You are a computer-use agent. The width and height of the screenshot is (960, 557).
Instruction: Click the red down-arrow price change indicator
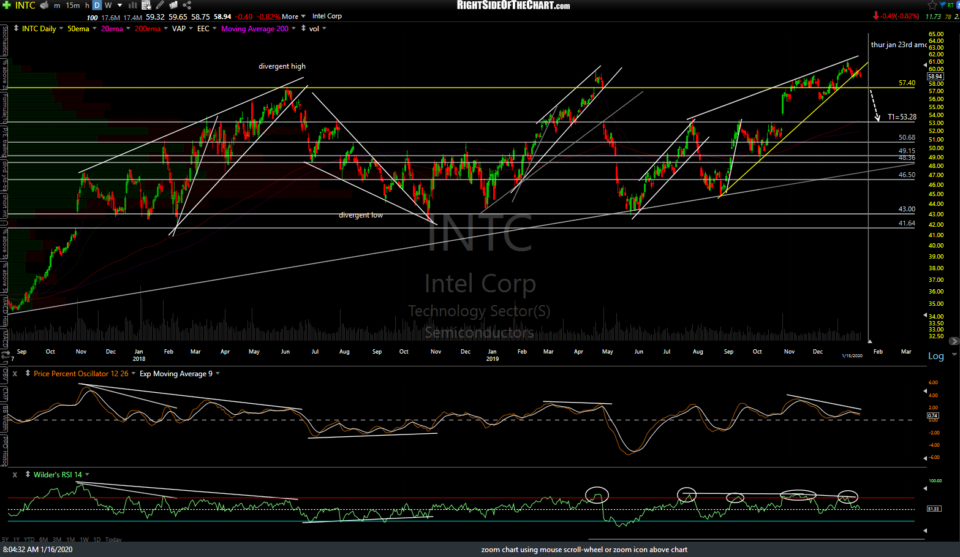click(x=876, y=17)
